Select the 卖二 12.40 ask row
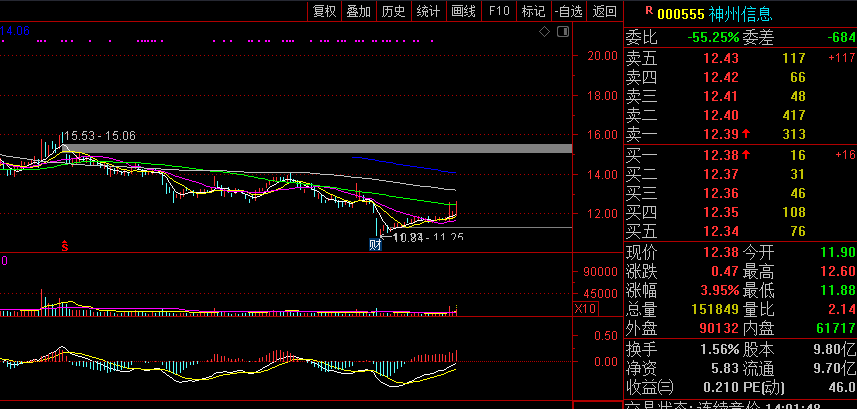This screenshot has height=409, width=857. [x=740, y=115]
